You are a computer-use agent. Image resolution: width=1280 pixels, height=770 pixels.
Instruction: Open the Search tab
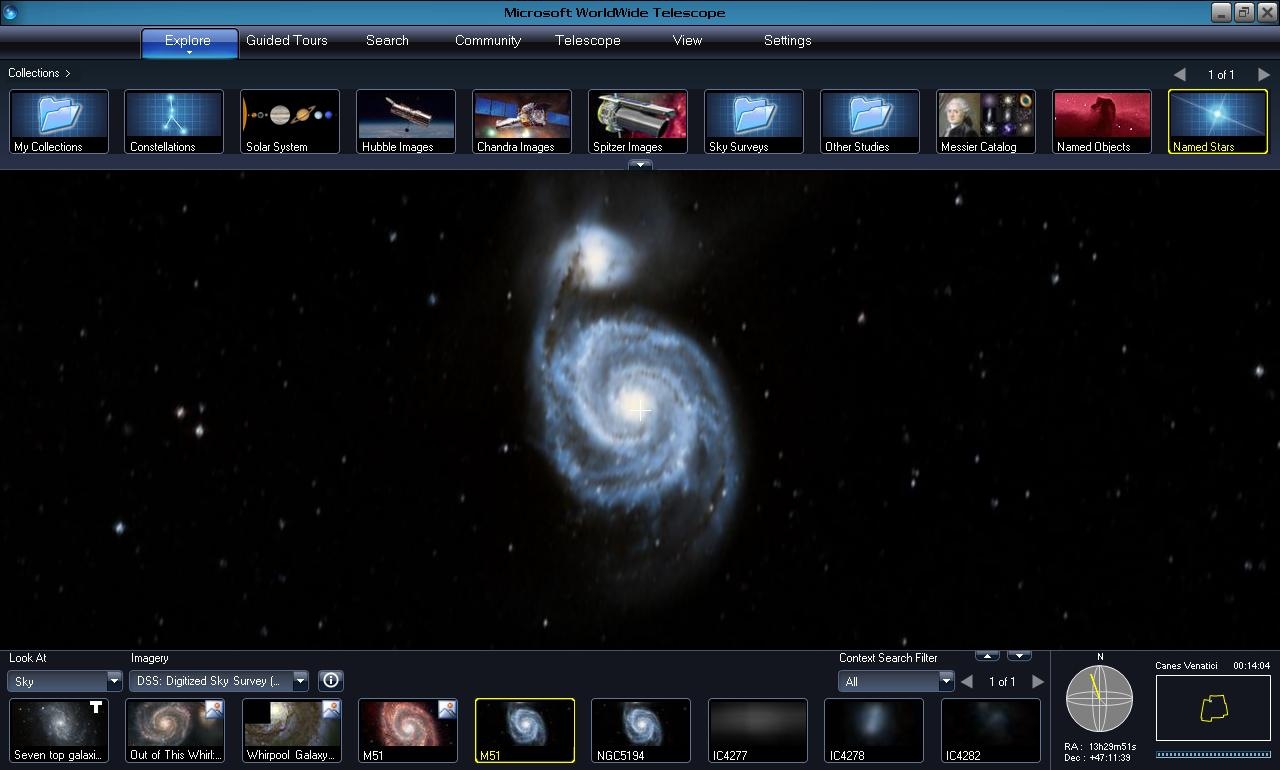[387, 40]
